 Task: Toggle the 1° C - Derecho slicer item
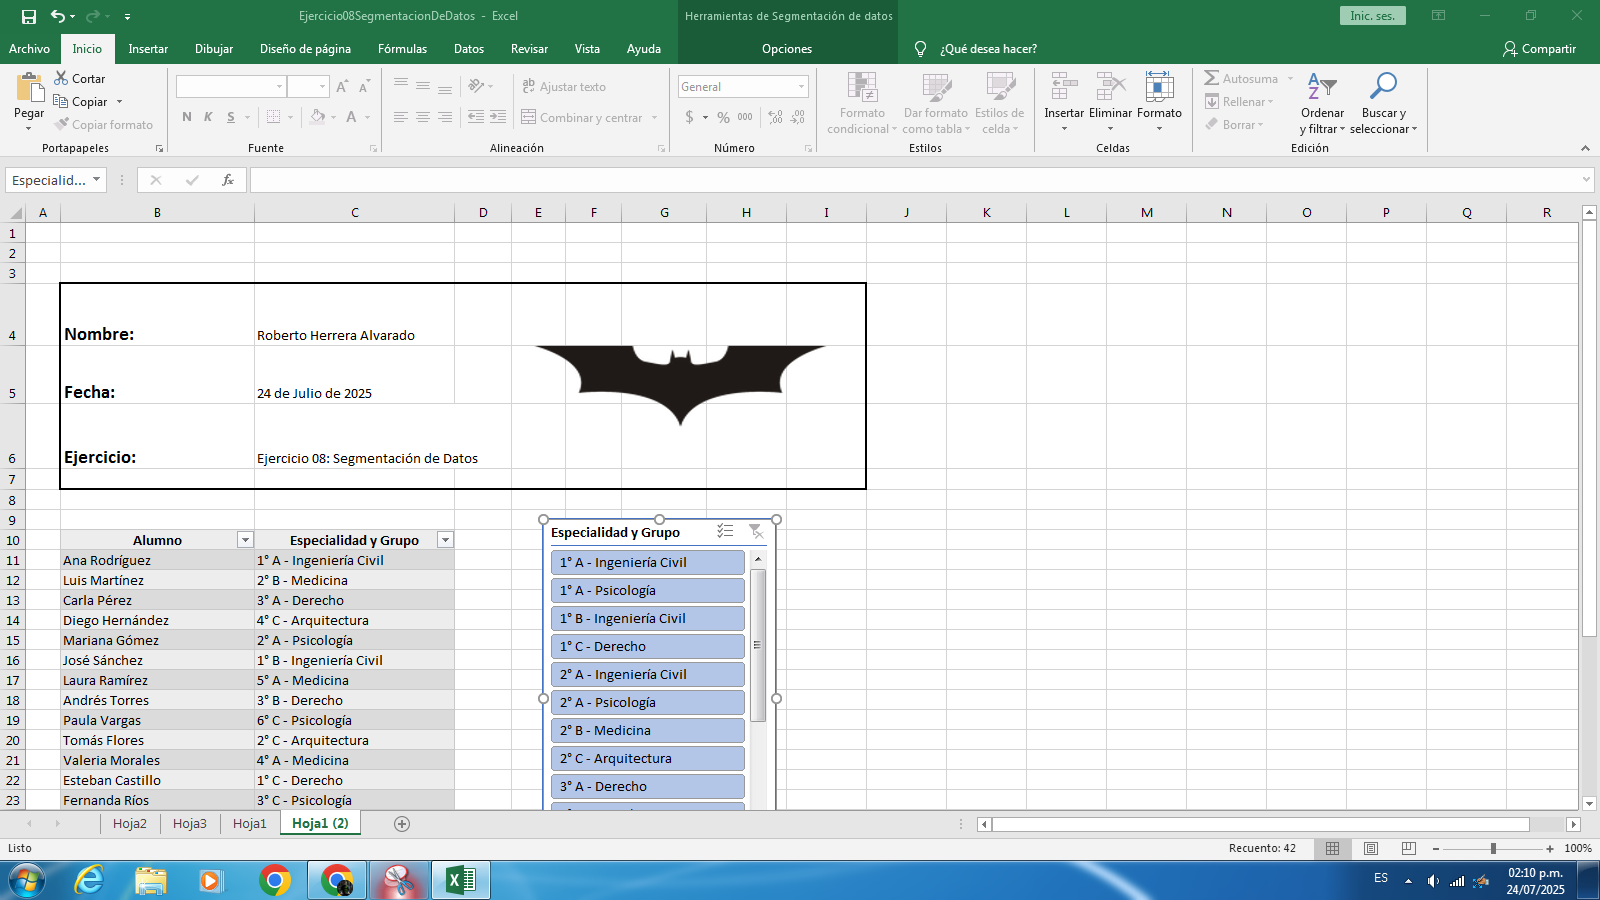(647, 647)
